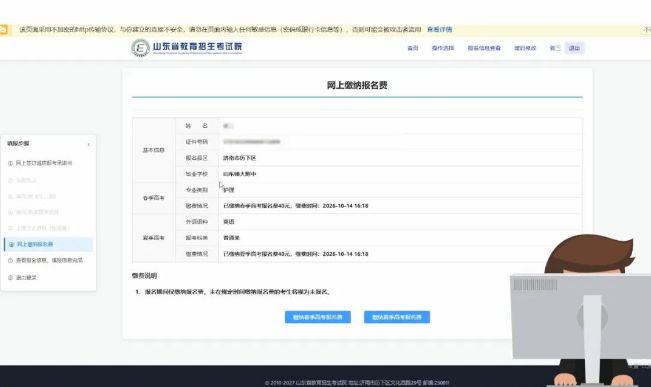
Task: Click the spring payment status dated 10-14 16:18
Action: (296, 206)
